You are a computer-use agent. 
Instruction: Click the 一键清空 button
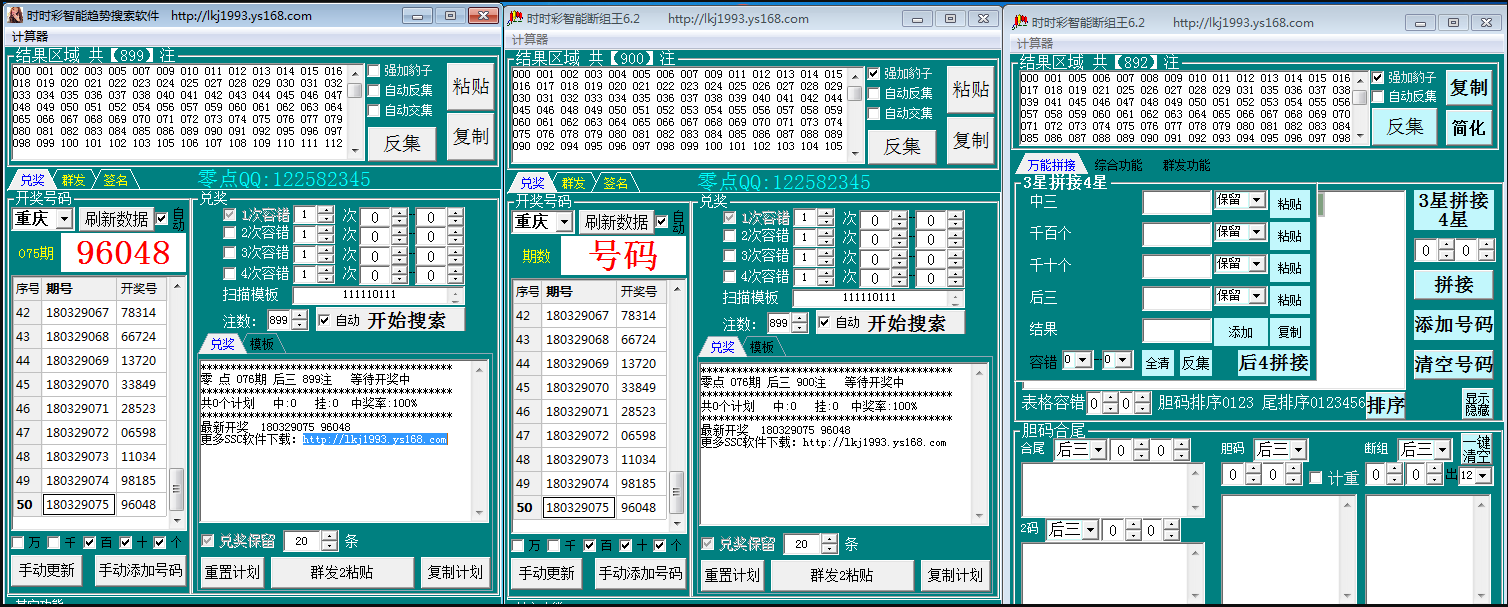coord(1475,449)
